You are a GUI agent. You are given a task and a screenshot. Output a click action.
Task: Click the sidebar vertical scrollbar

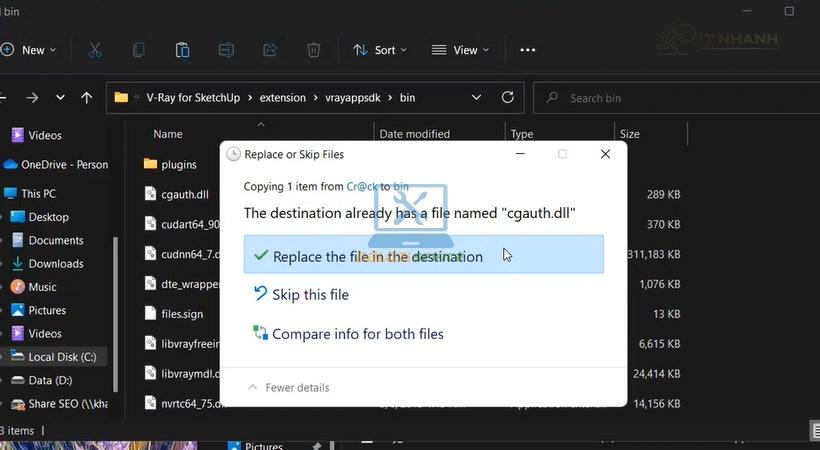116,314
